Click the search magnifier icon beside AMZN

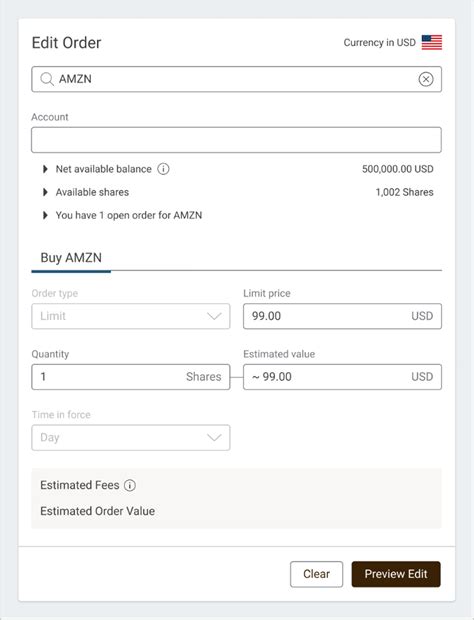point(47,79)
